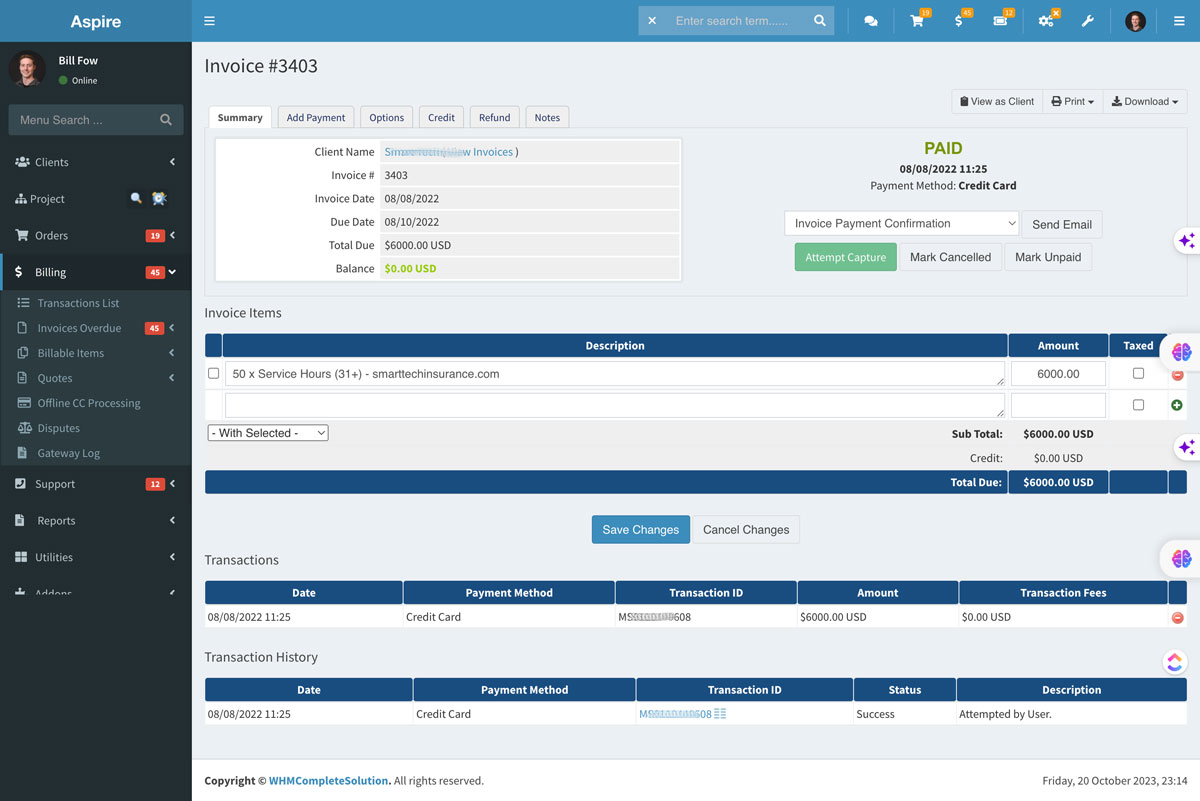Expand the Utilities sidebar menu

[95, 557]
